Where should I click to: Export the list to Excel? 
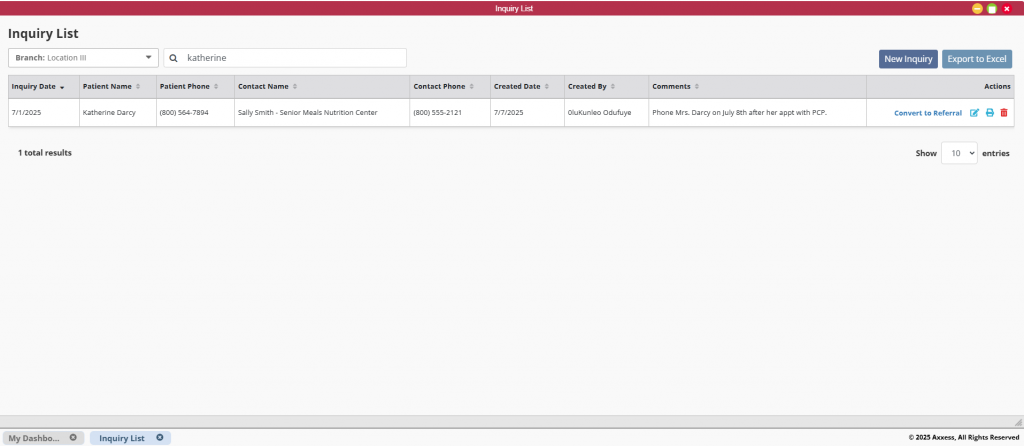[977, 59]
